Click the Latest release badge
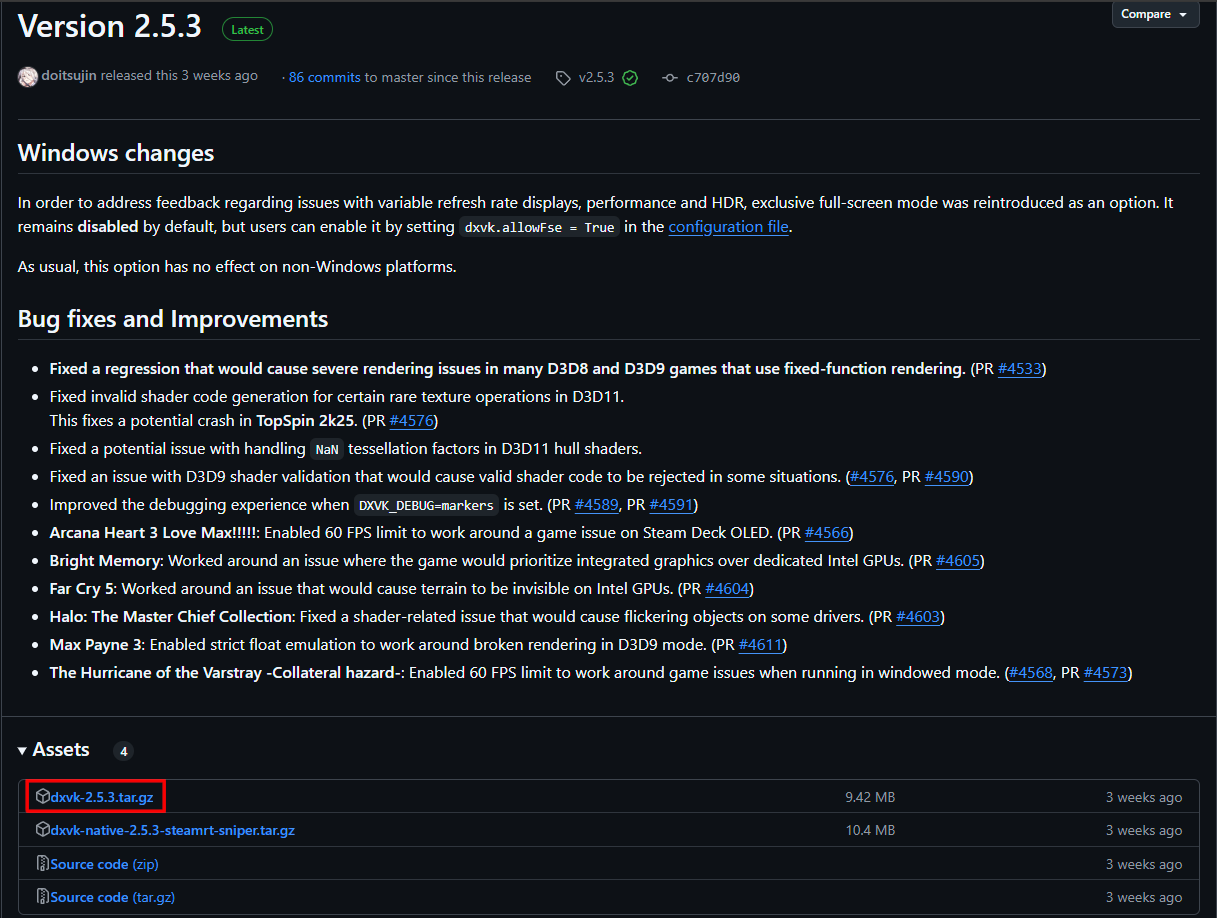 [247, 30]
